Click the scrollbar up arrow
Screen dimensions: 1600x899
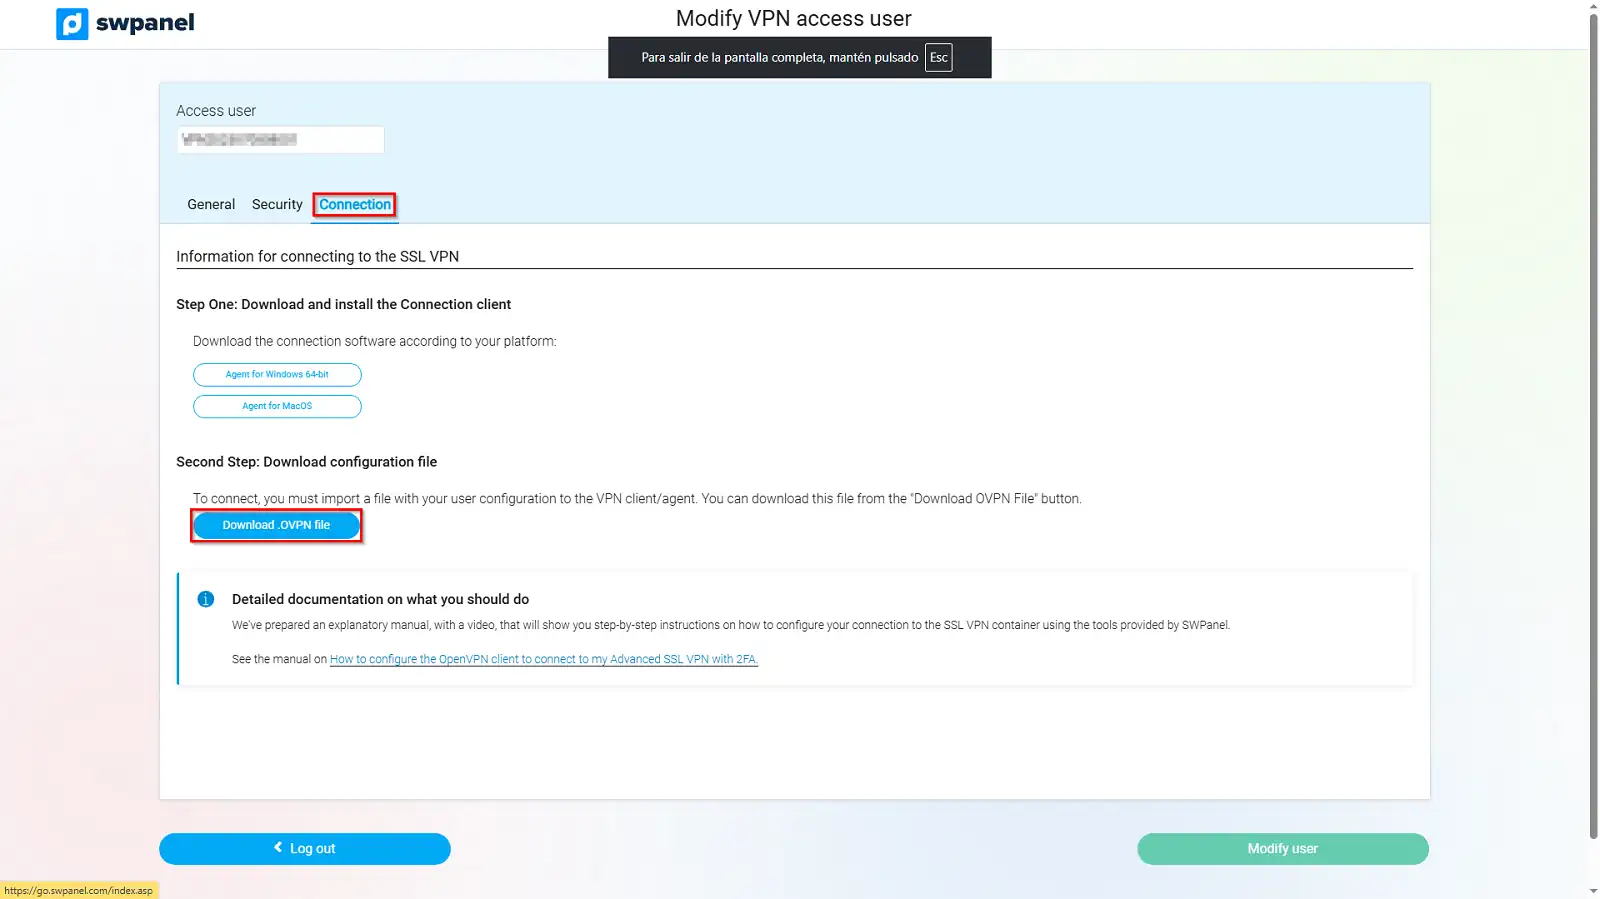1593,6
